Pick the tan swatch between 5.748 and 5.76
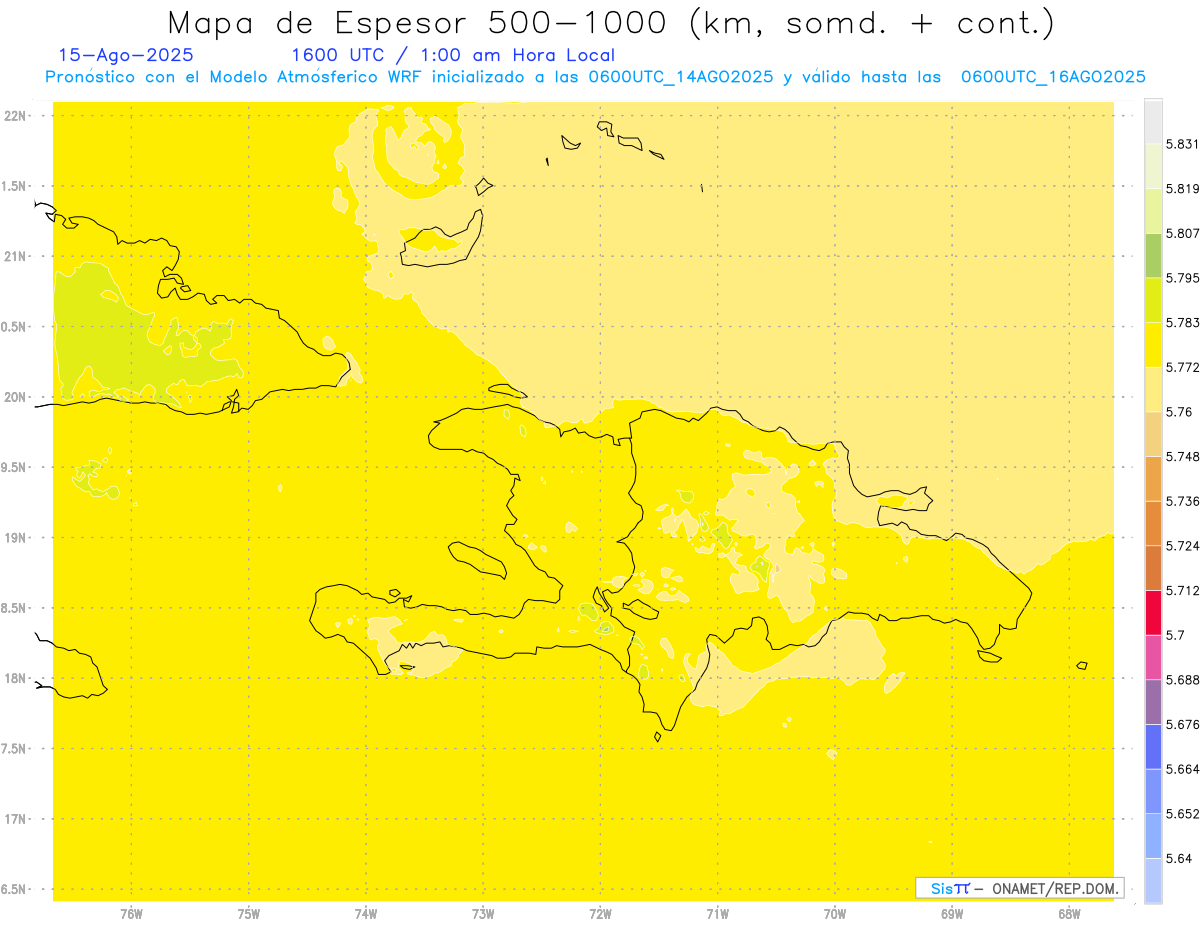 pos(1153,433)
